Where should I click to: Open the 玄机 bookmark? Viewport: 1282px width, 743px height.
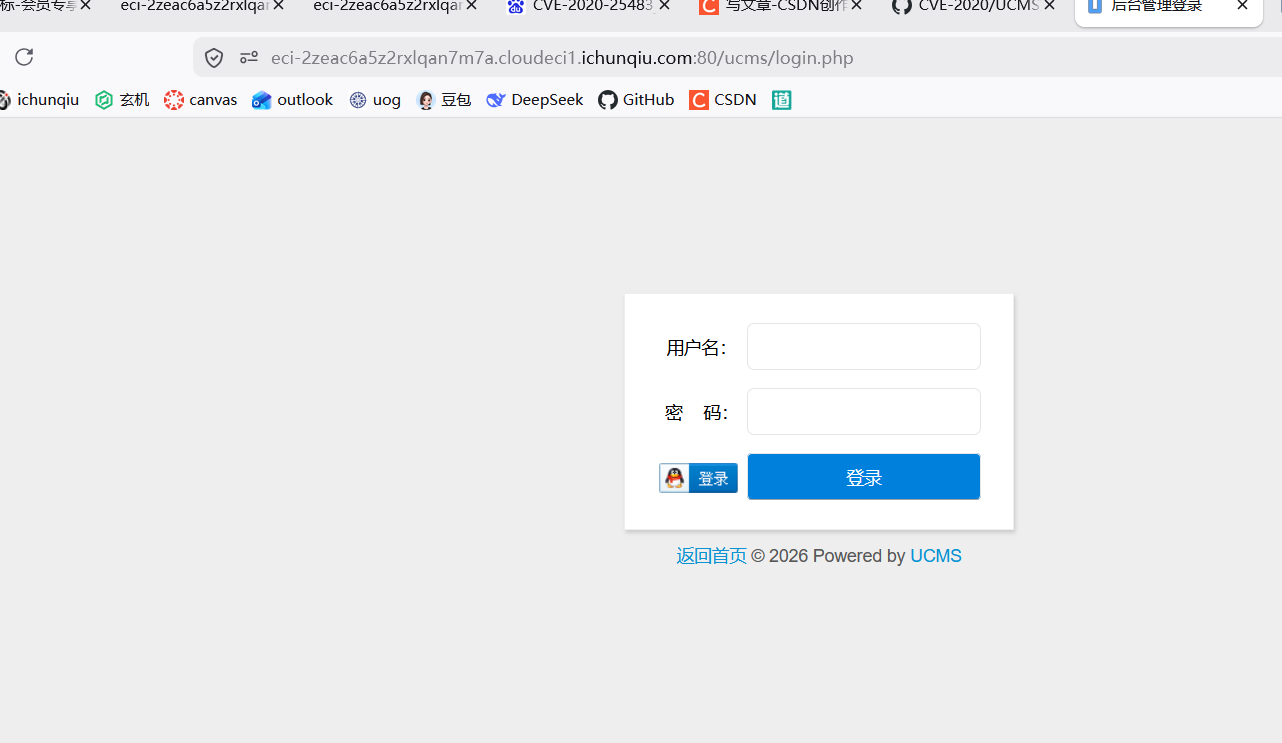tap(122, 100)
